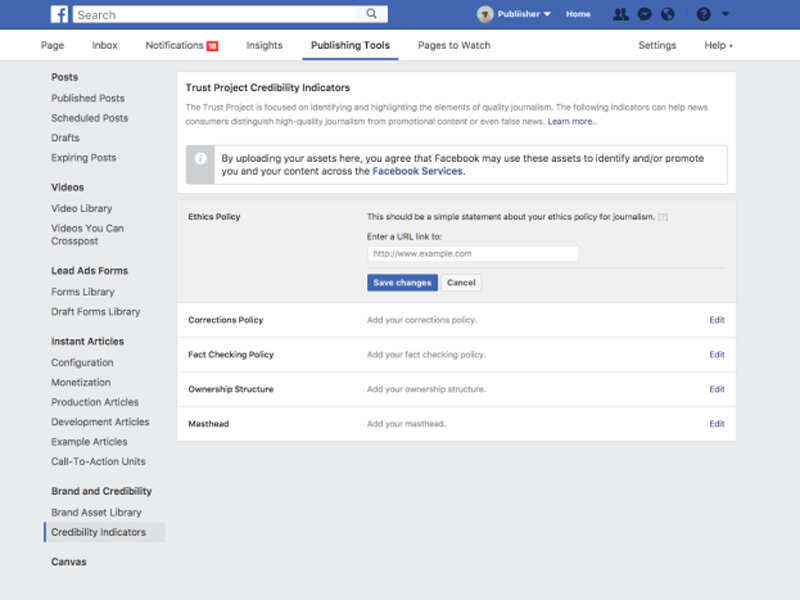800x600 pixels.
Task: Edit the Masthead indicator
Action: [717, 423]
